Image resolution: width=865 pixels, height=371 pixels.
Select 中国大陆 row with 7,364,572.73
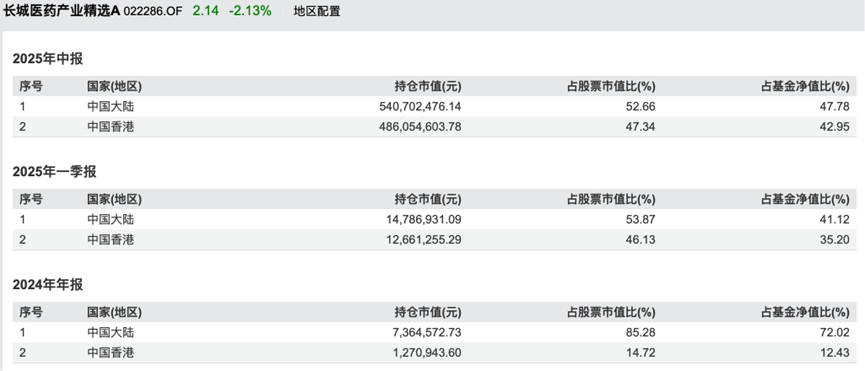[x=431, y=332]
